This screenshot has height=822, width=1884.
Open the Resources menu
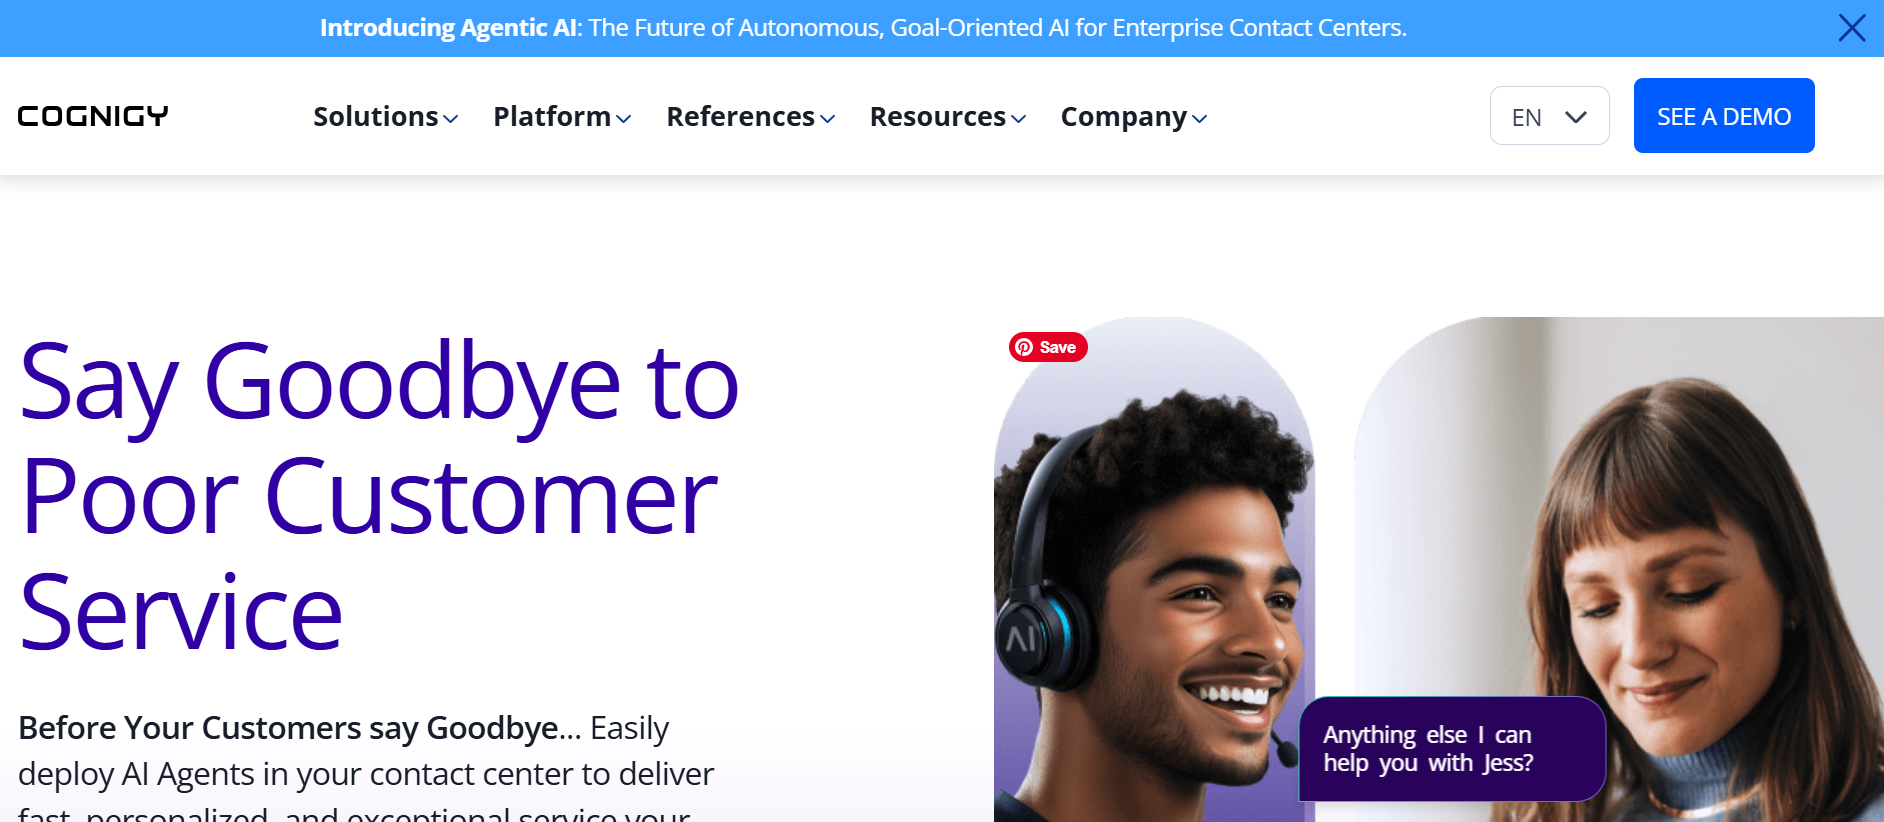coord(938,117)
